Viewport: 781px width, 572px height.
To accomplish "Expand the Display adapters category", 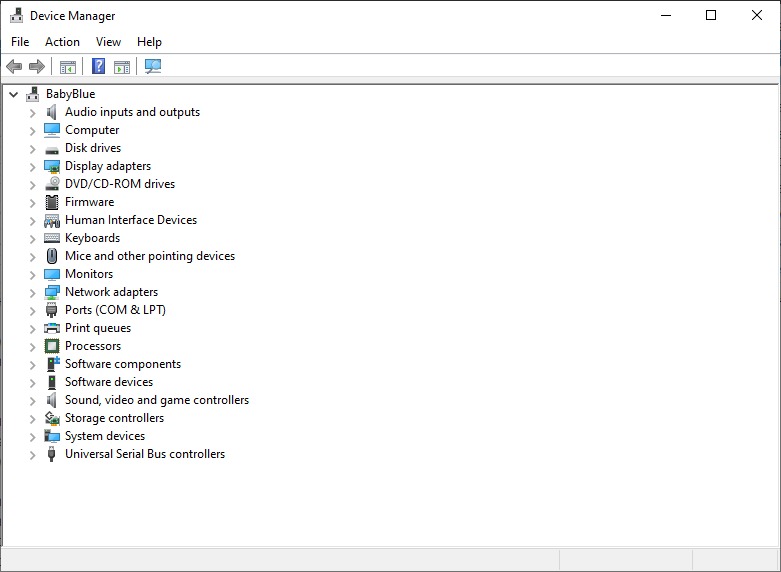I will pyautogui.click(x=32, y=166).
